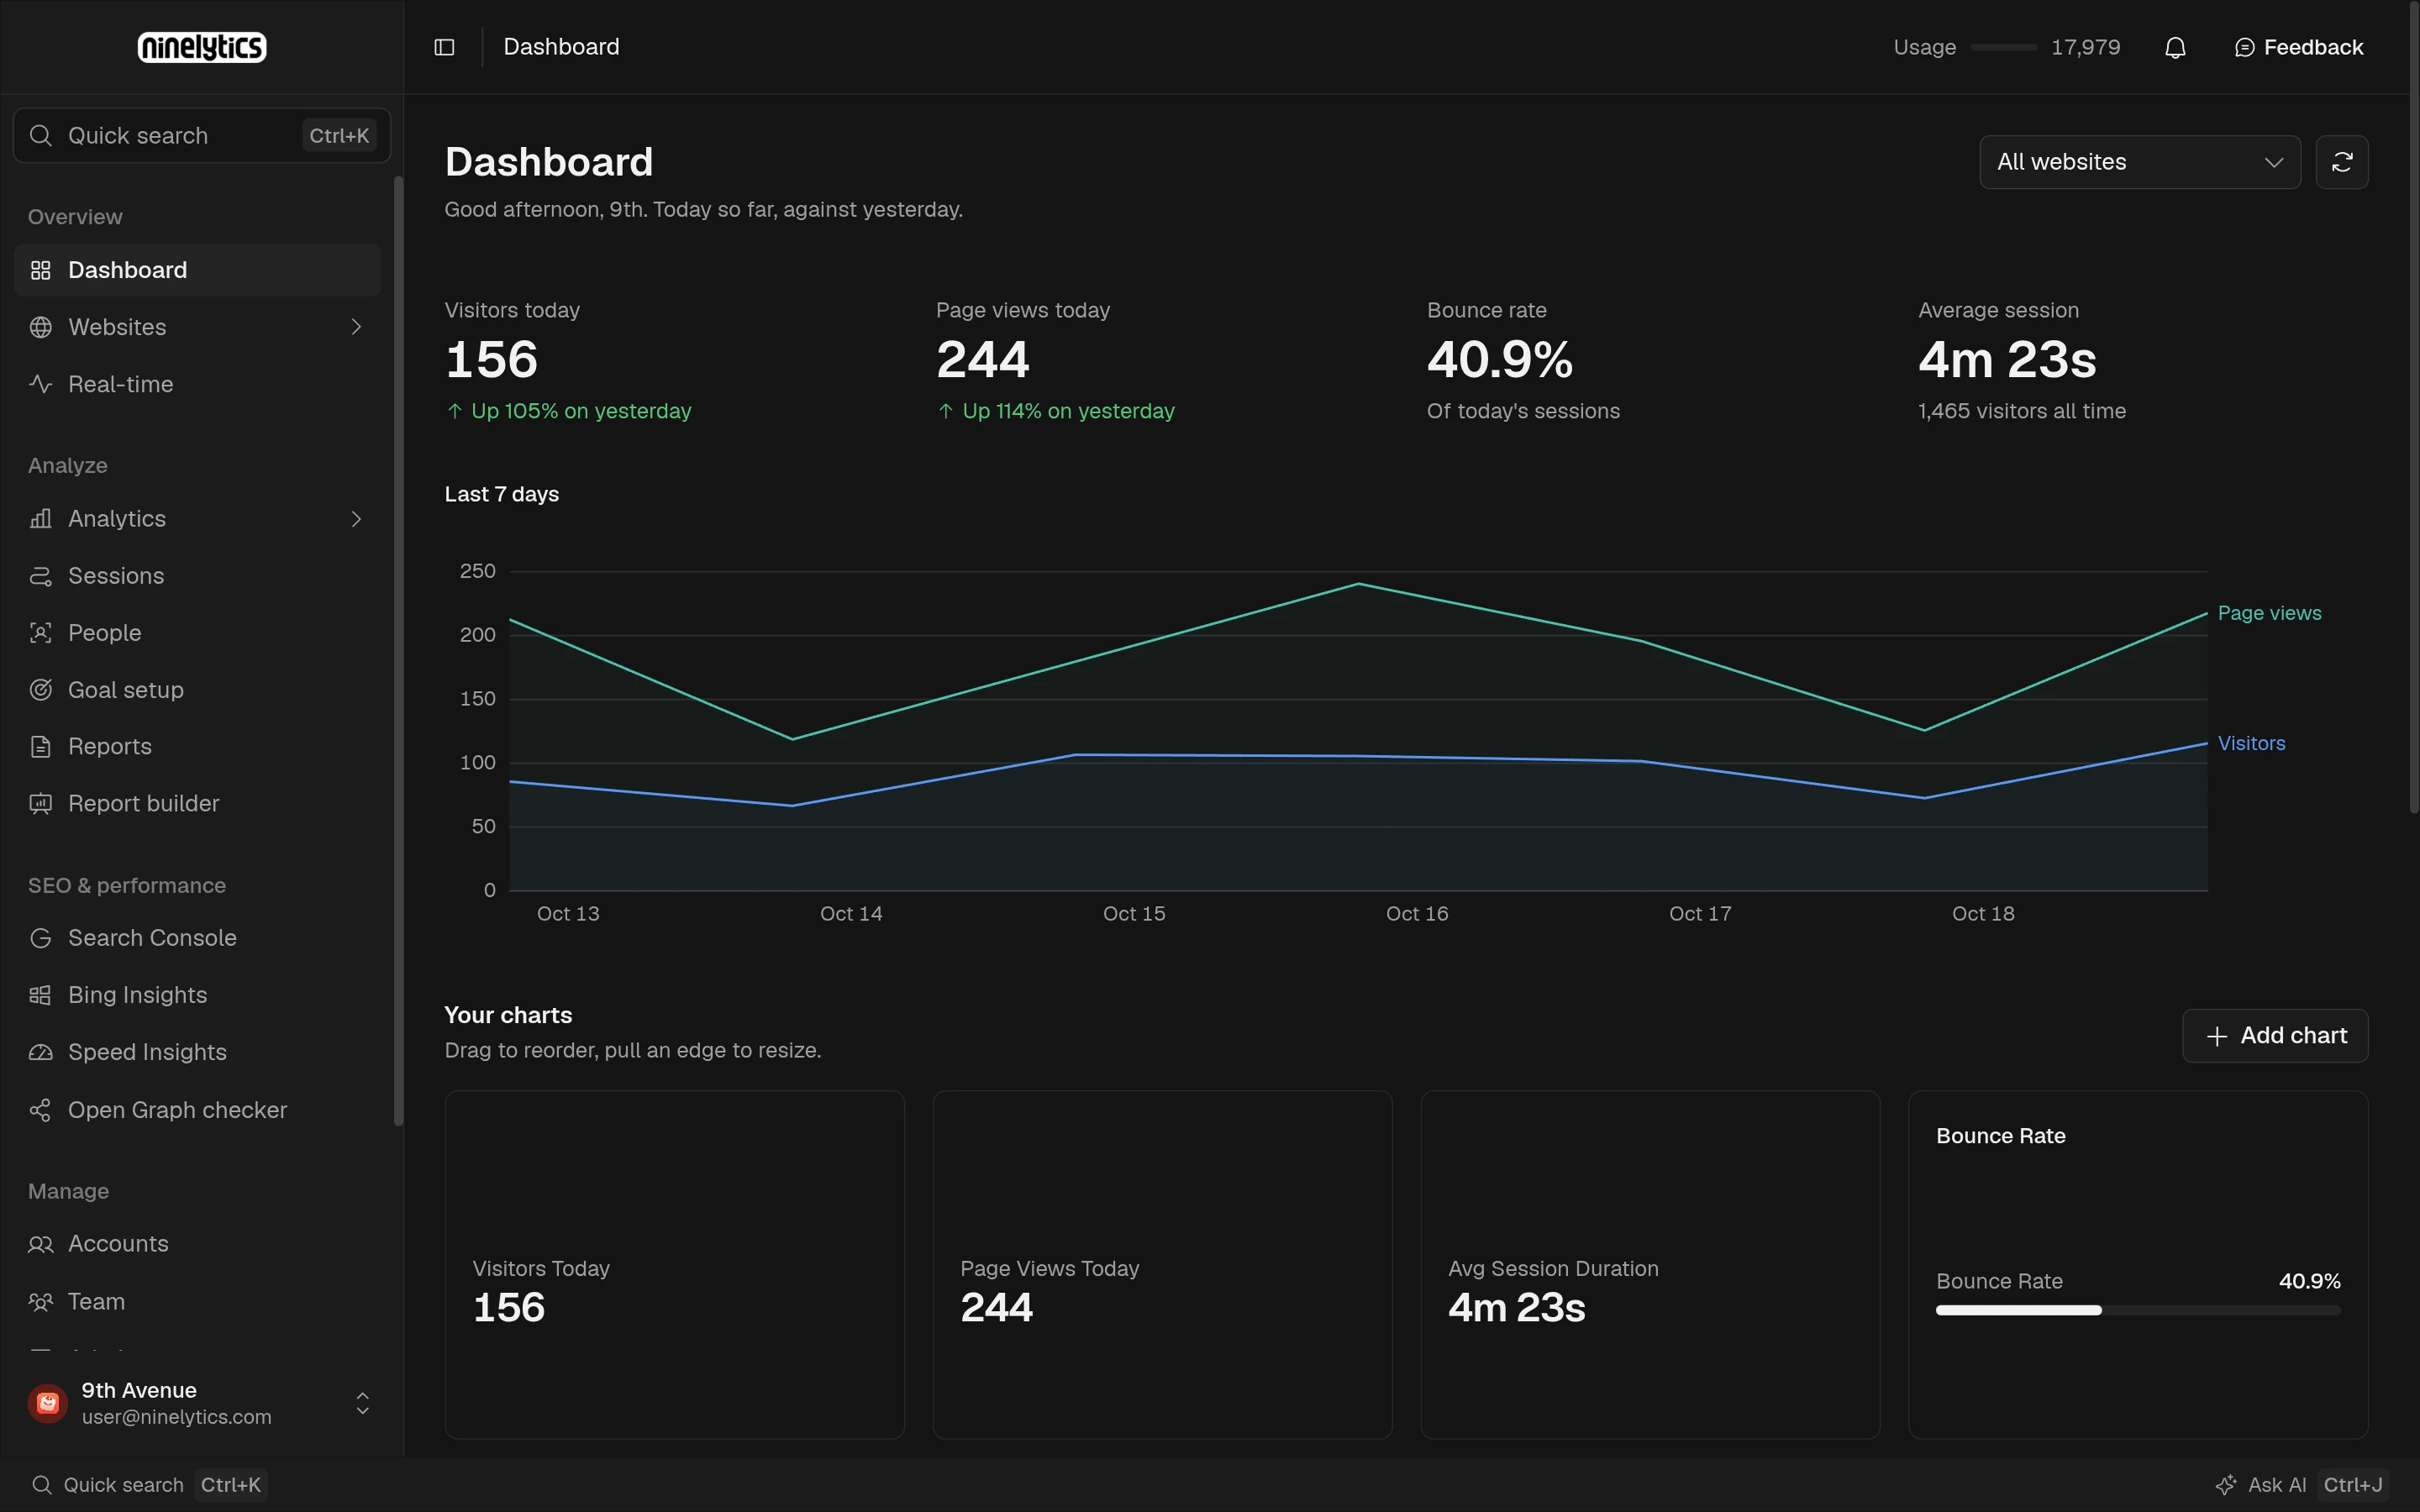
Task: Click the Team icon in sidebar
Action: click(x=41, y=1301)
